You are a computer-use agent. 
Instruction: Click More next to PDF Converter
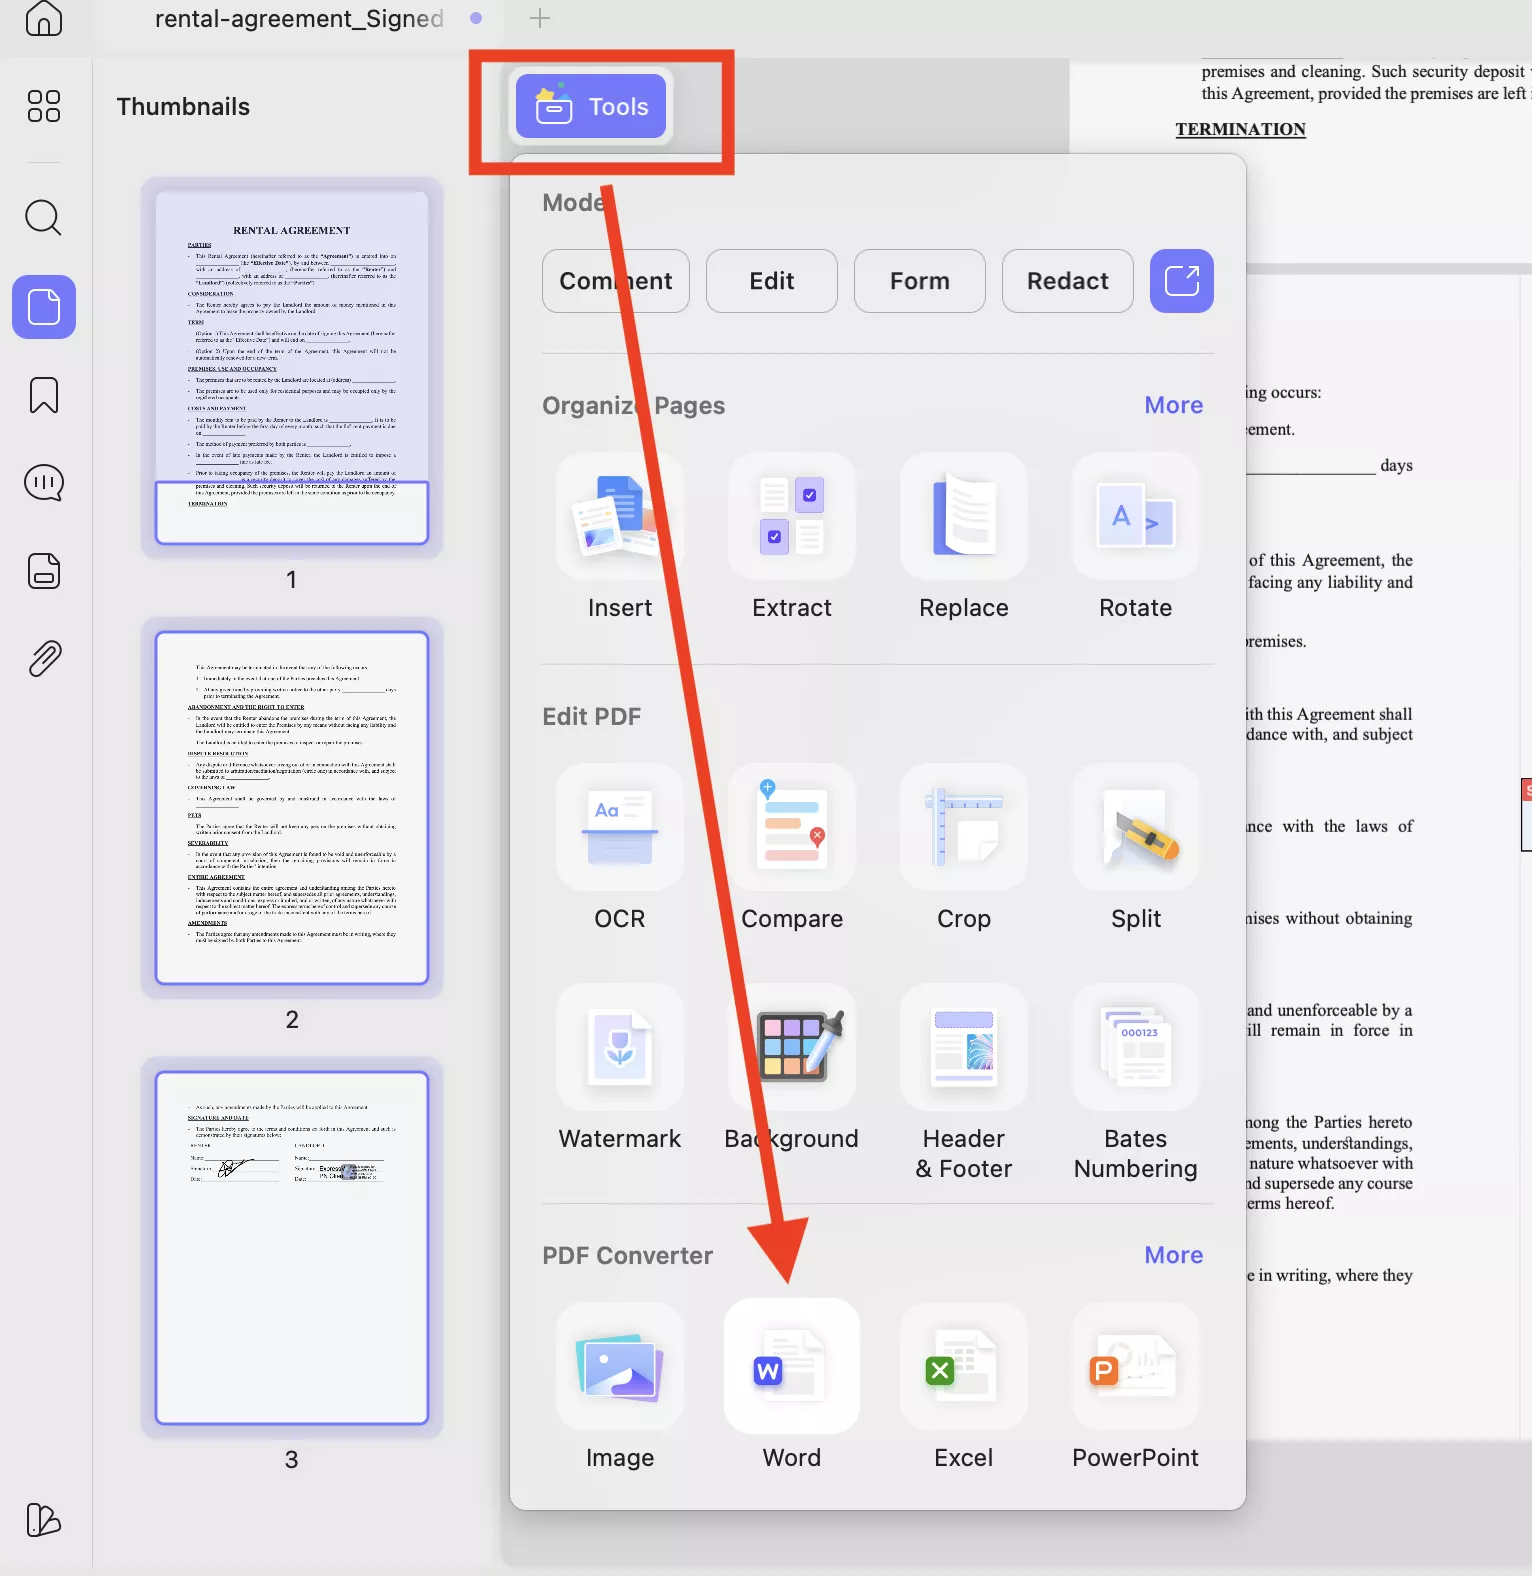click(x=1174, y=1255)
